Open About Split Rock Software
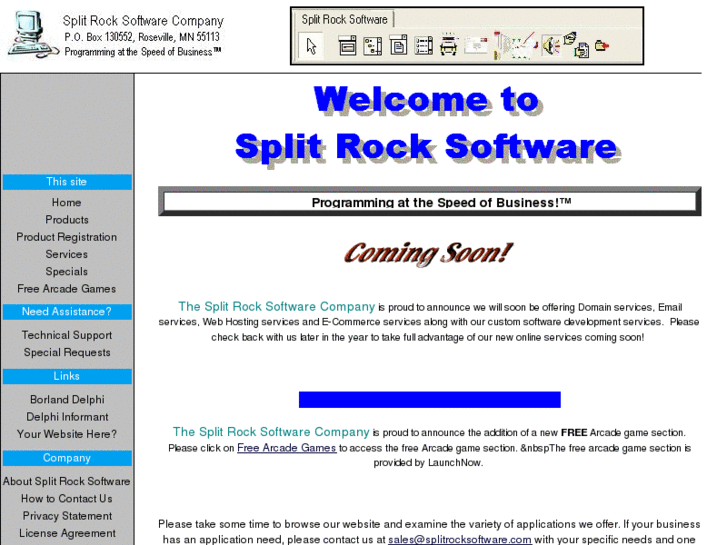The height and width of the screenshot is (545, 727). click(x=67, y=481)
